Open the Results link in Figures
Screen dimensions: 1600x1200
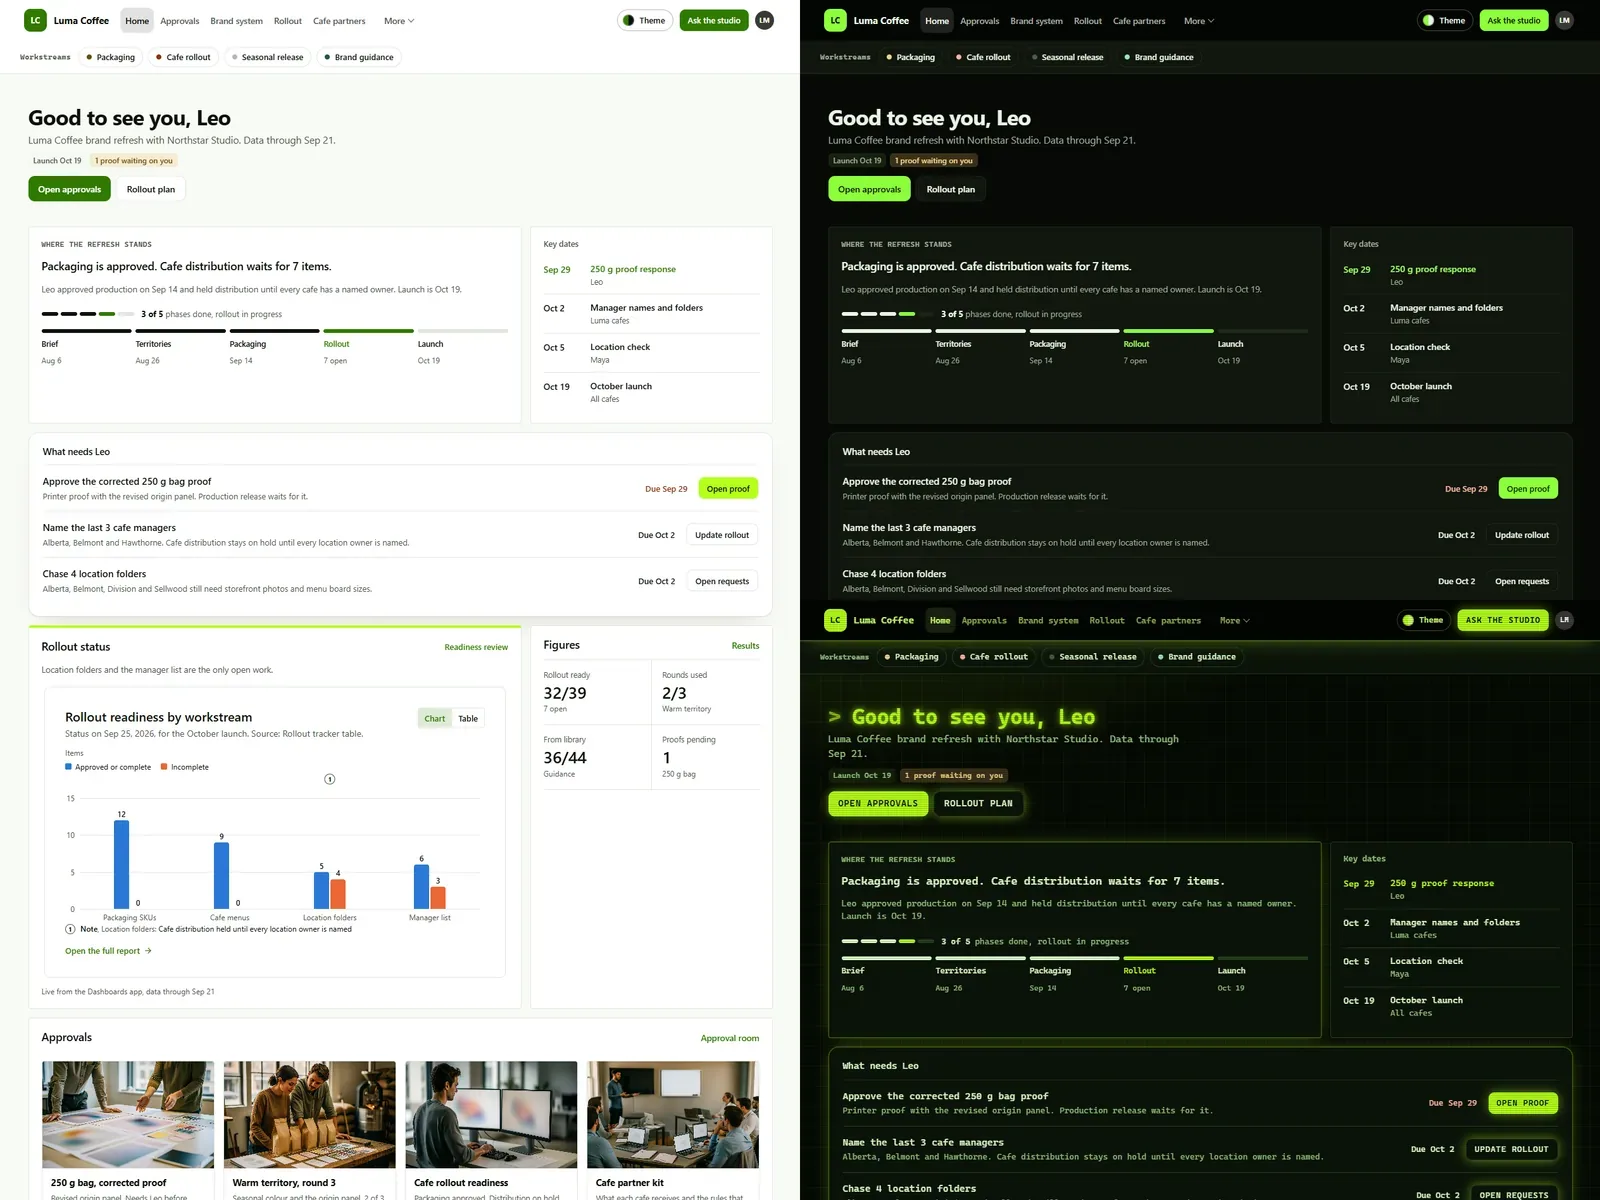(745, 646)
